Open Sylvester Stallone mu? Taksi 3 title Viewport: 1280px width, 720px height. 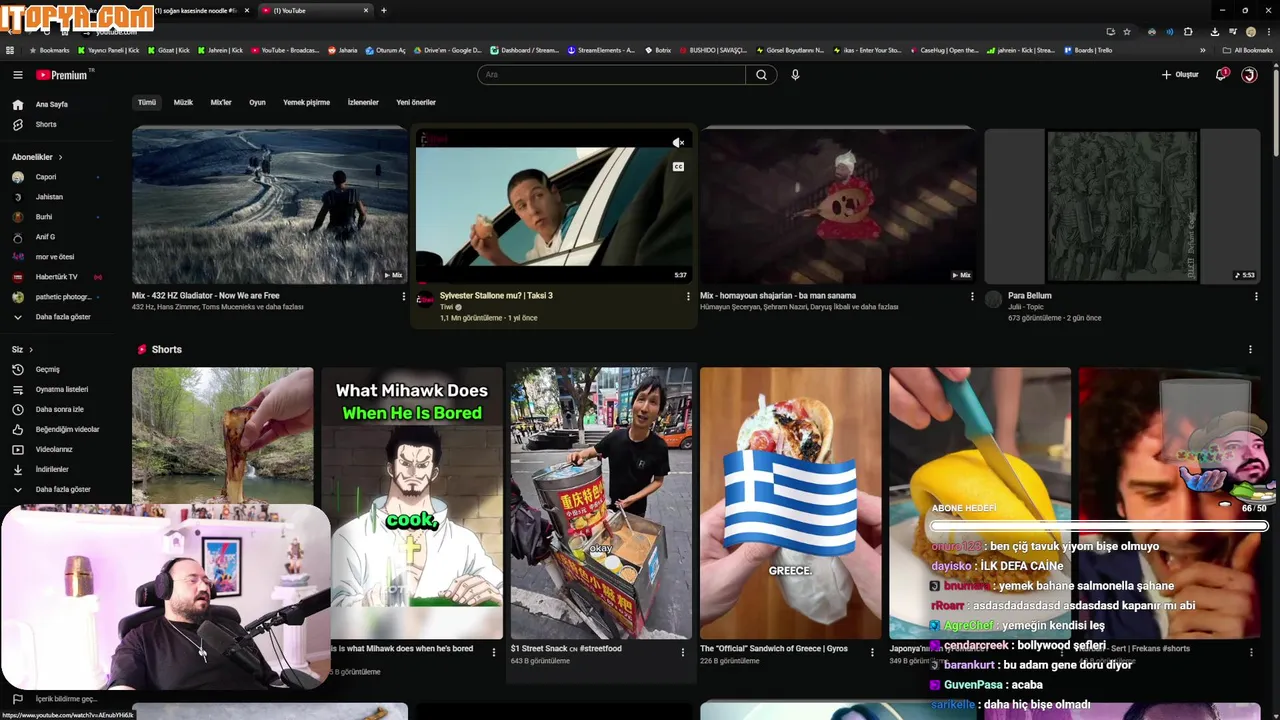[496, 296]
